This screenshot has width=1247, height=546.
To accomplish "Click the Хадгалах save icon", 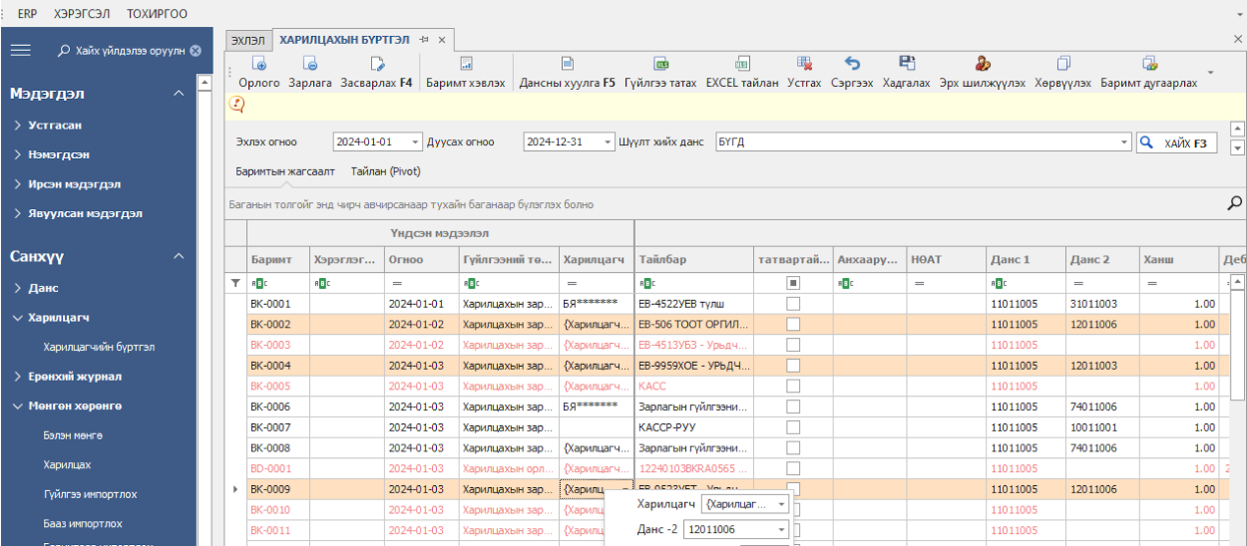I will pos(907,64).
